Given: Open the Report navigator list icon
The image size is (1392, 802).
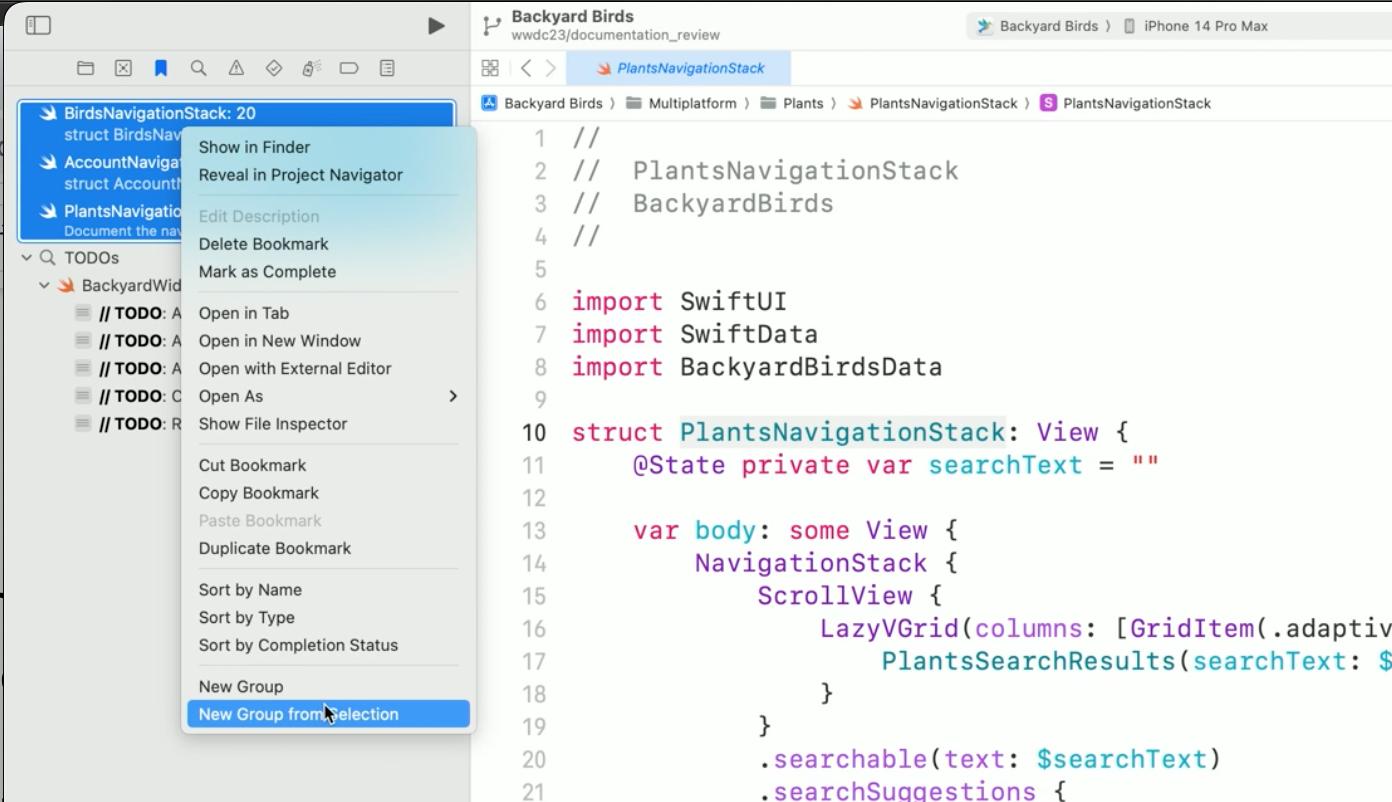Looking at the screenshot, I should pos(384,68).
